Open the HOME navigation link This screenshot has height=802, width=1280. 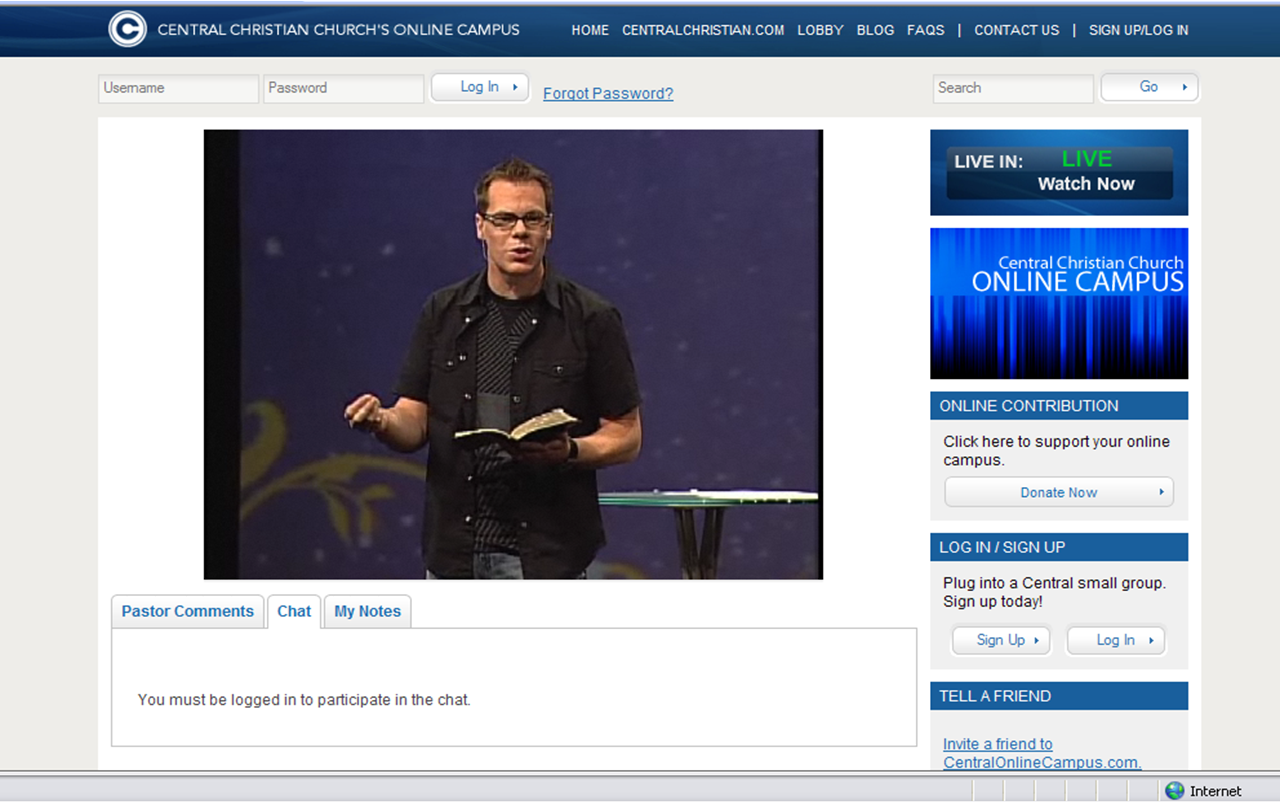click(x=590, y=30)
